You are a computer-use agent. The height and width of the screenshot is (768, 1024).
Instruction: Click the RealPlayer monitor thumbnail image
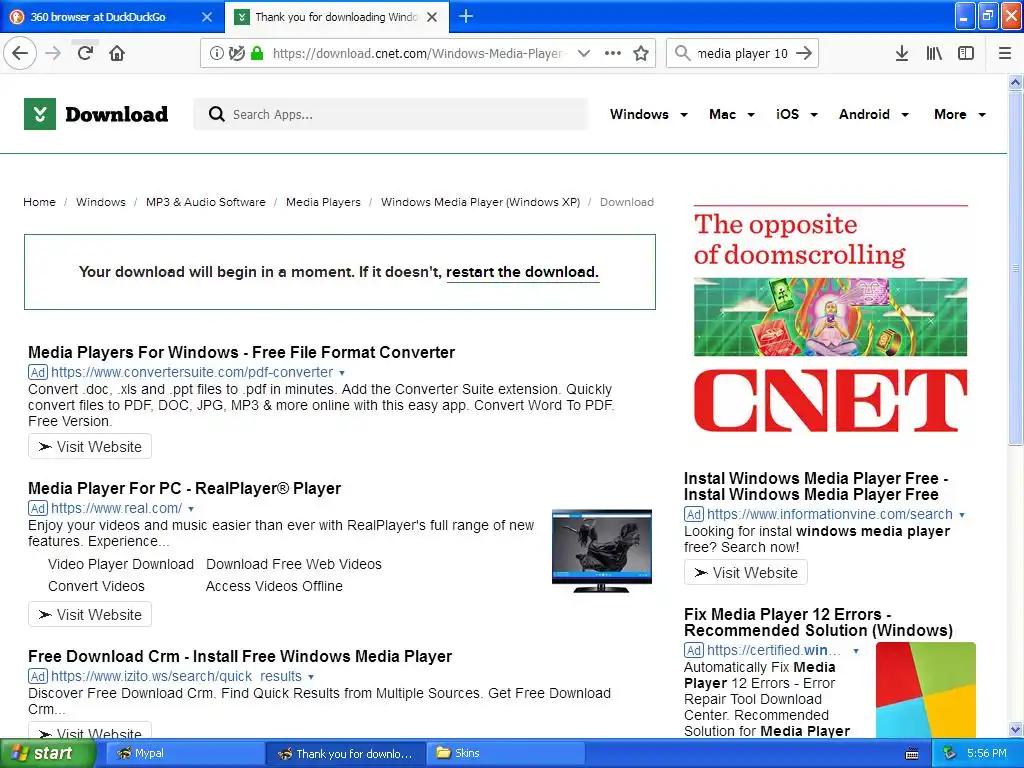tap(601, 551)
